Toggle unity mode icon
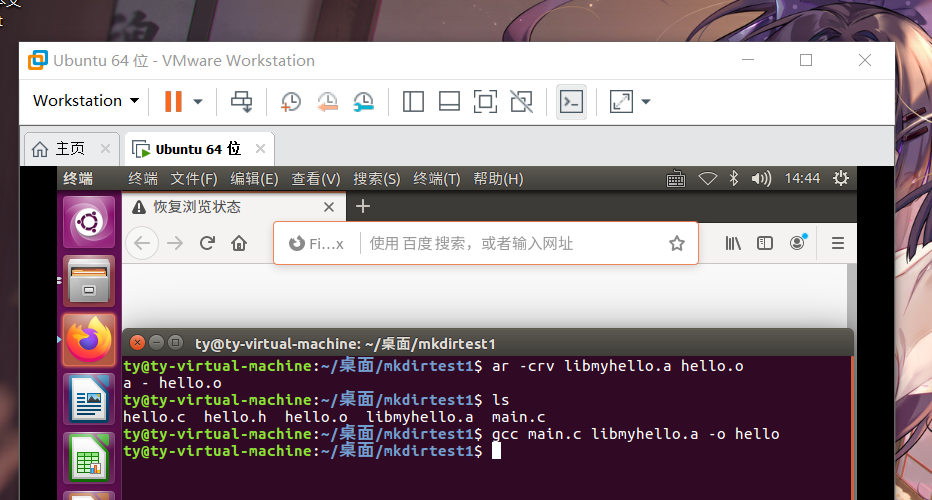 [522, 102]
